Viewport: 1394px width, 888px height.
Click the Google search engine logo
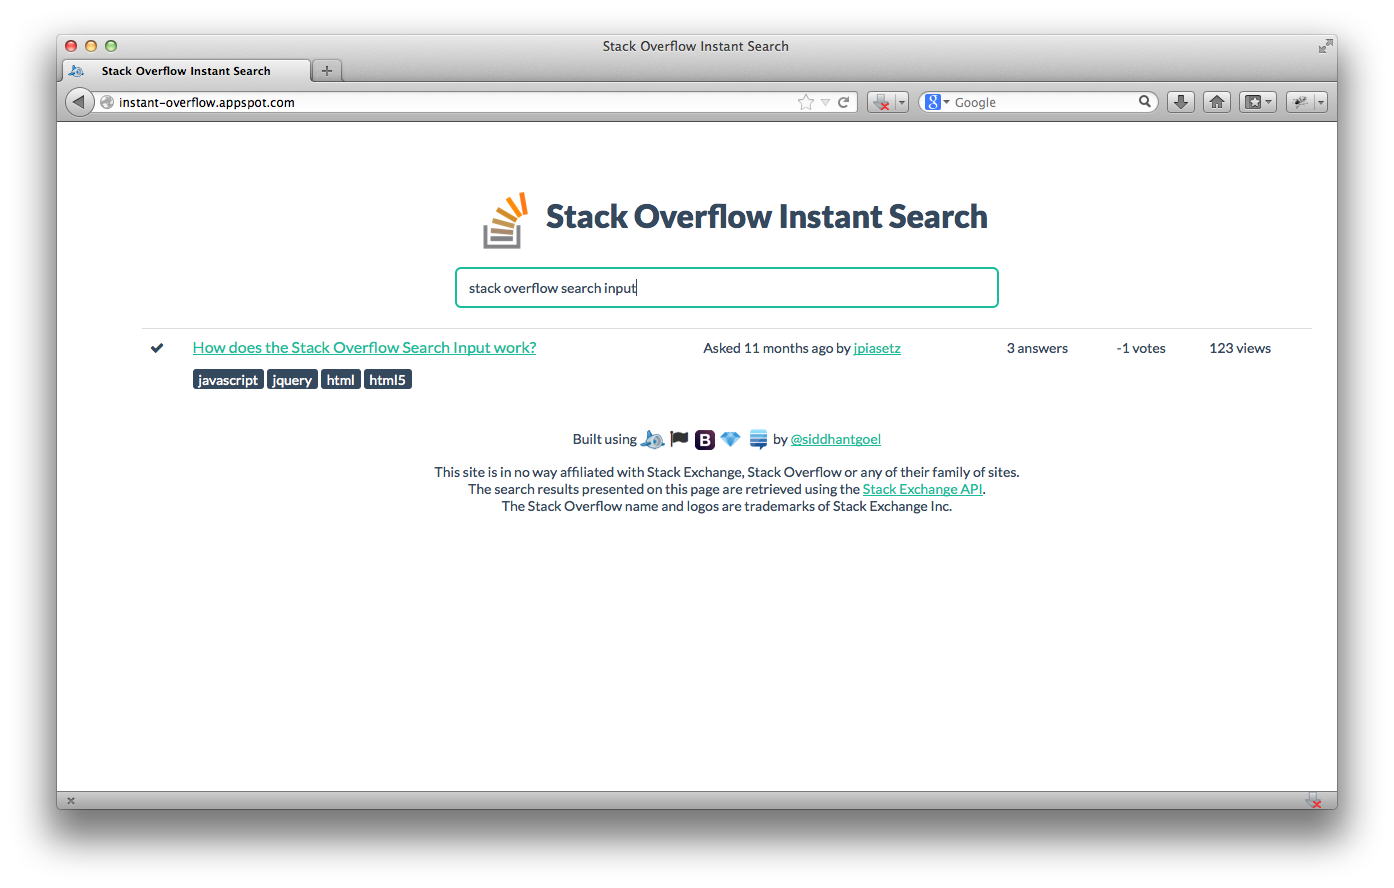tap(932, 102)
